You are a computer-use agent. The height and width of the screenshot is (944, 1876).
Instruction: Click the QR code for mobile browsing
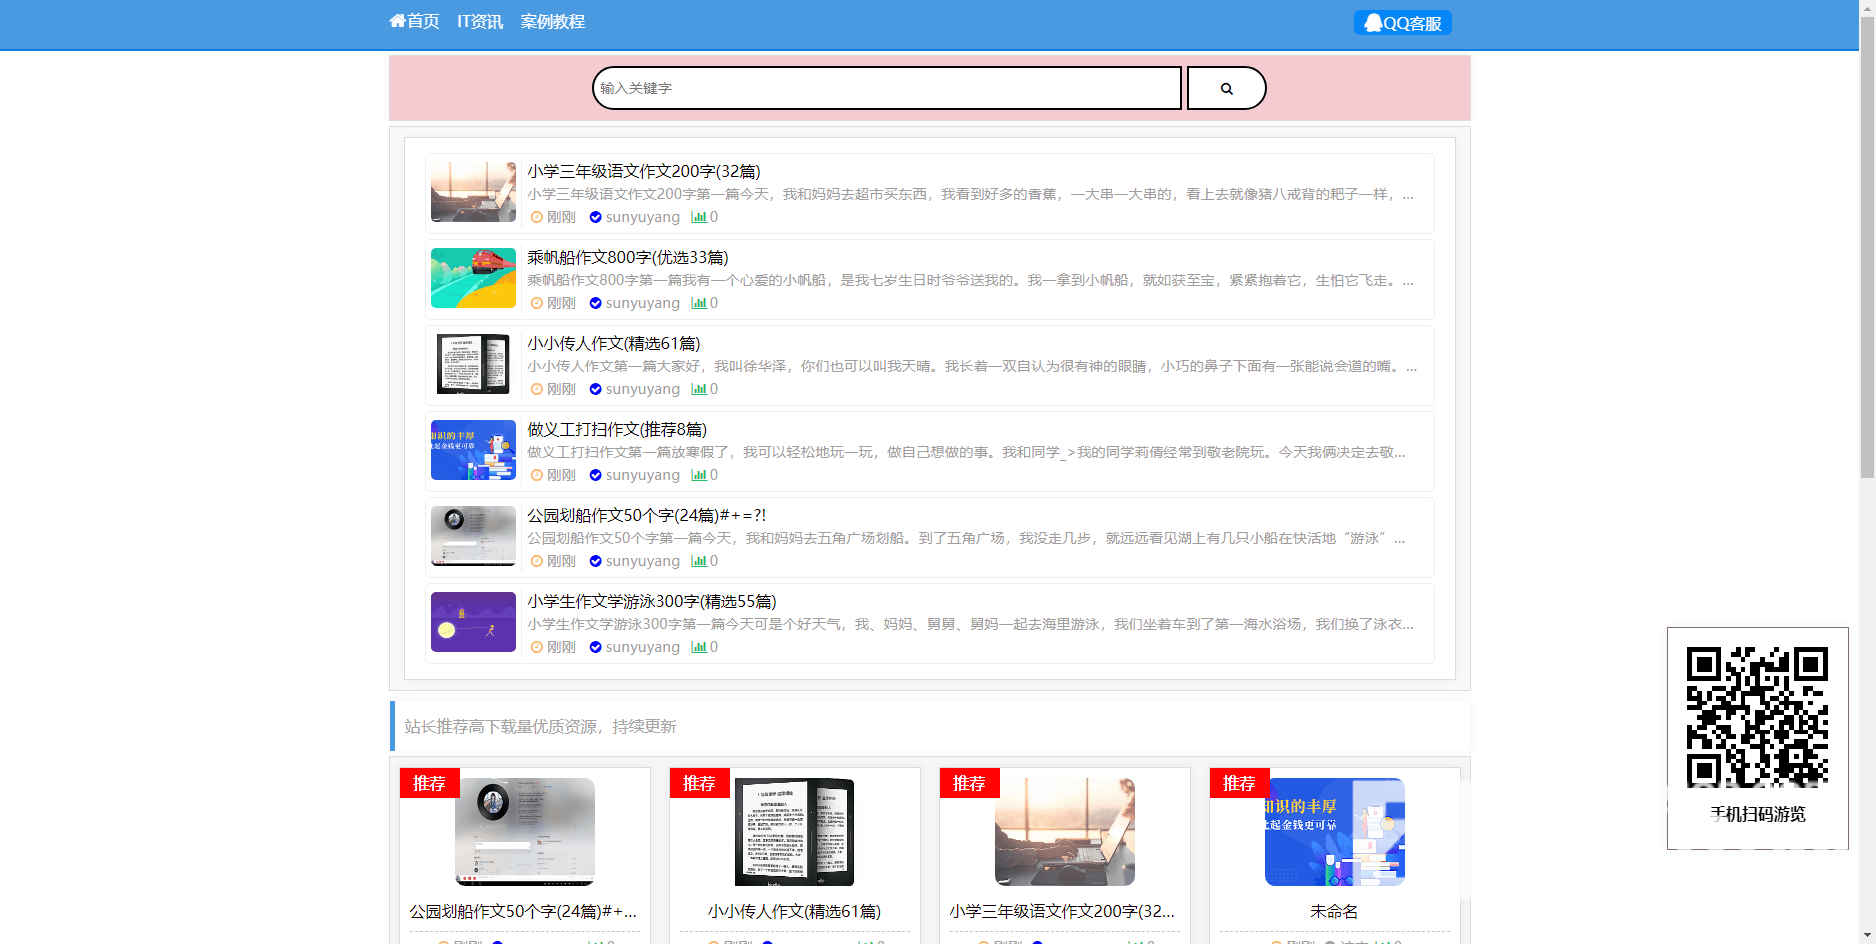click(1757, 717)
